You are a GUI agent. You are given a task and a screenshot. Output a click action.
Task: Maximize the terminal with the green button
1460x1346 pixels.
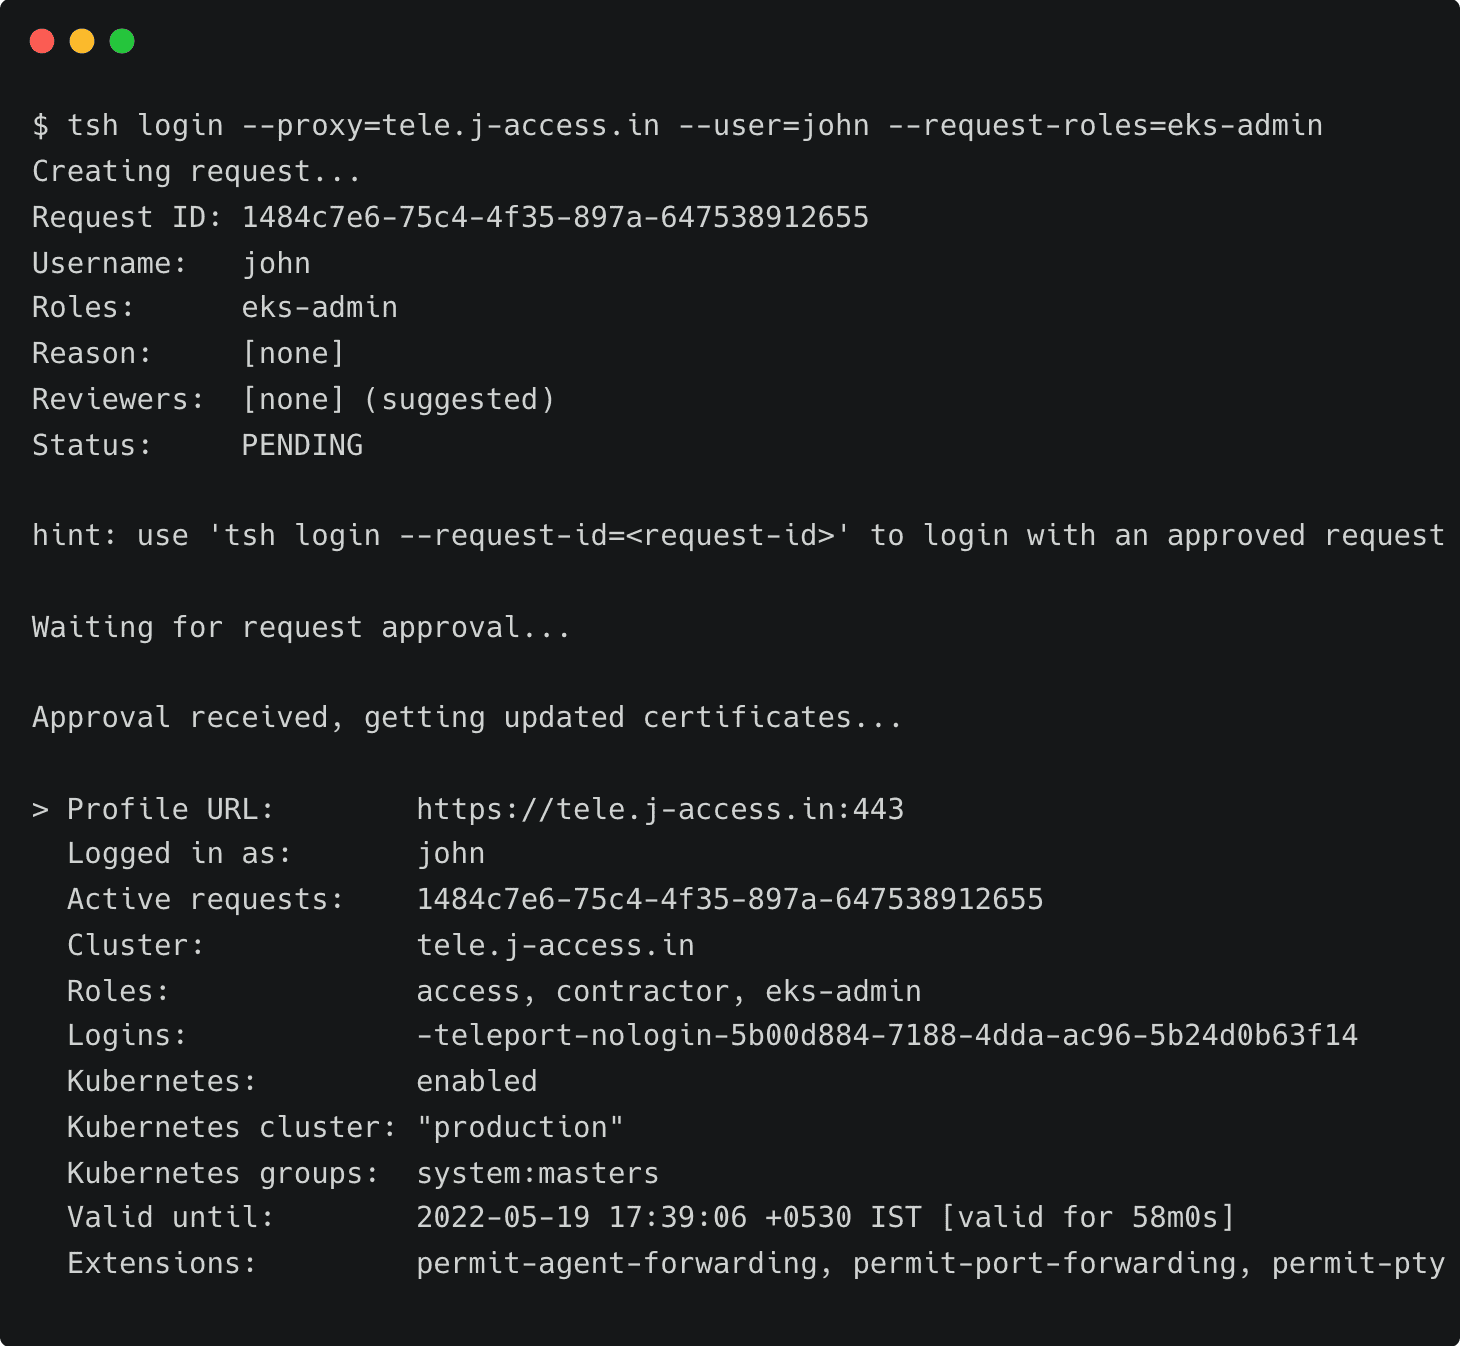[122, 41]
